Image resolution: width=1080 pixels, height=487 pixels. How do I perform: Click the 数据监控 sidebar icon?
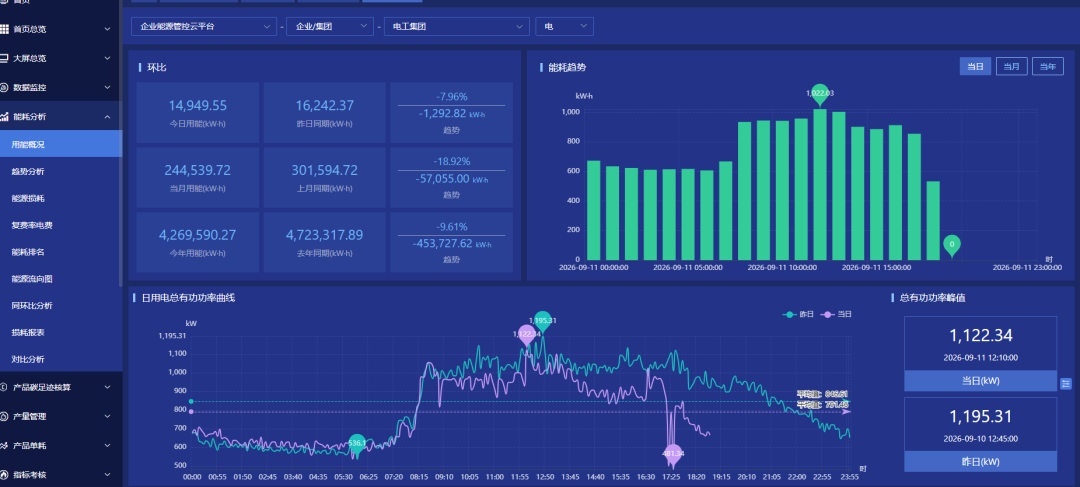[4, 87]
